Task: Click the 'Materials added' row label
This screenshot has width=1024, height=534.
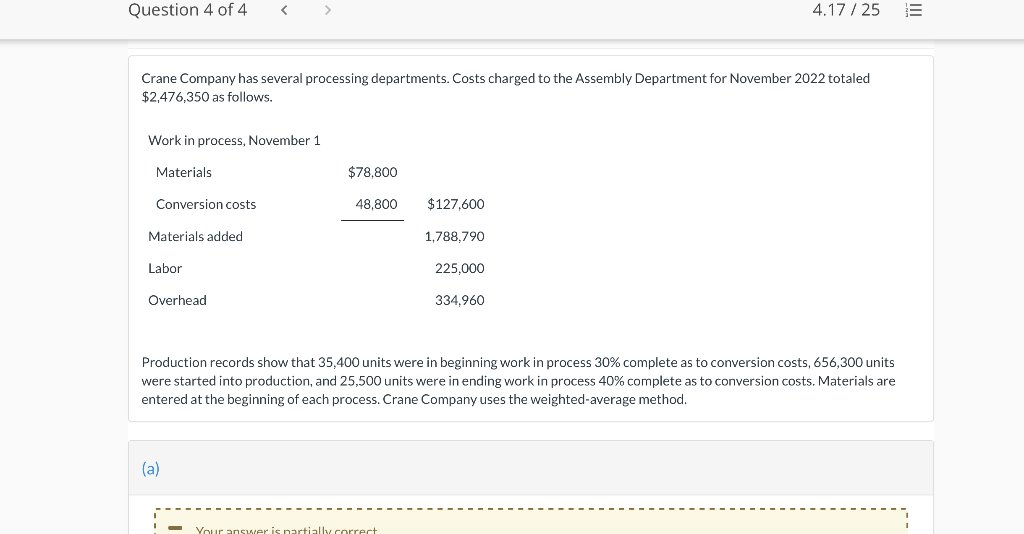Action: pyautogui.click(x=195, y=236)
